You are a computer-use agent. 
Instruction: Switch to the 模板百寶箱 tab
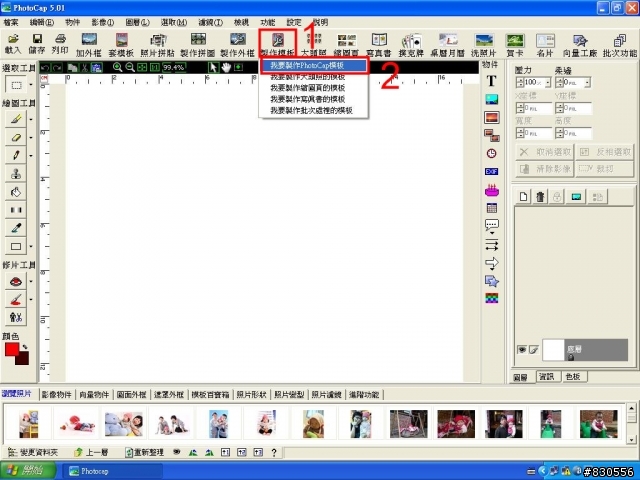[210, 394]
